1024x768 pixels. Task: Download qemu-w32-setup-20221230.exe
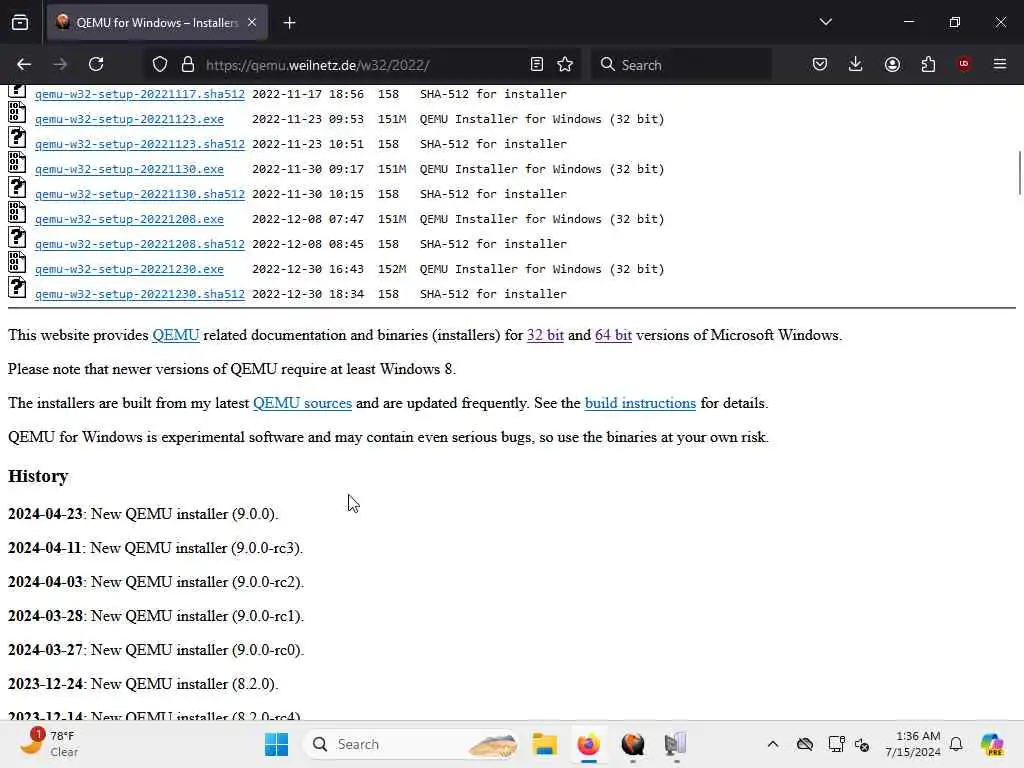[129, 269]
